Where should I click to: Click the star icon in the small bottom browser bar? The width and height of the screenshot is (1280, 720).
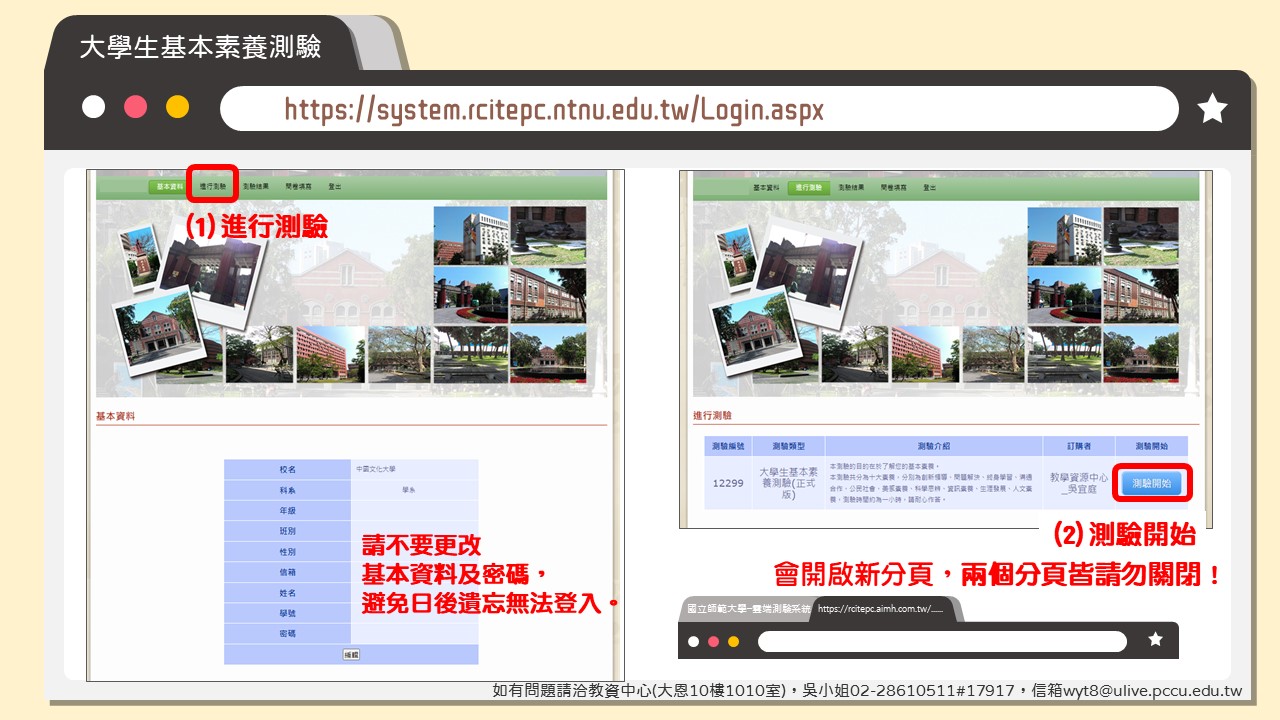point(1155,640)
